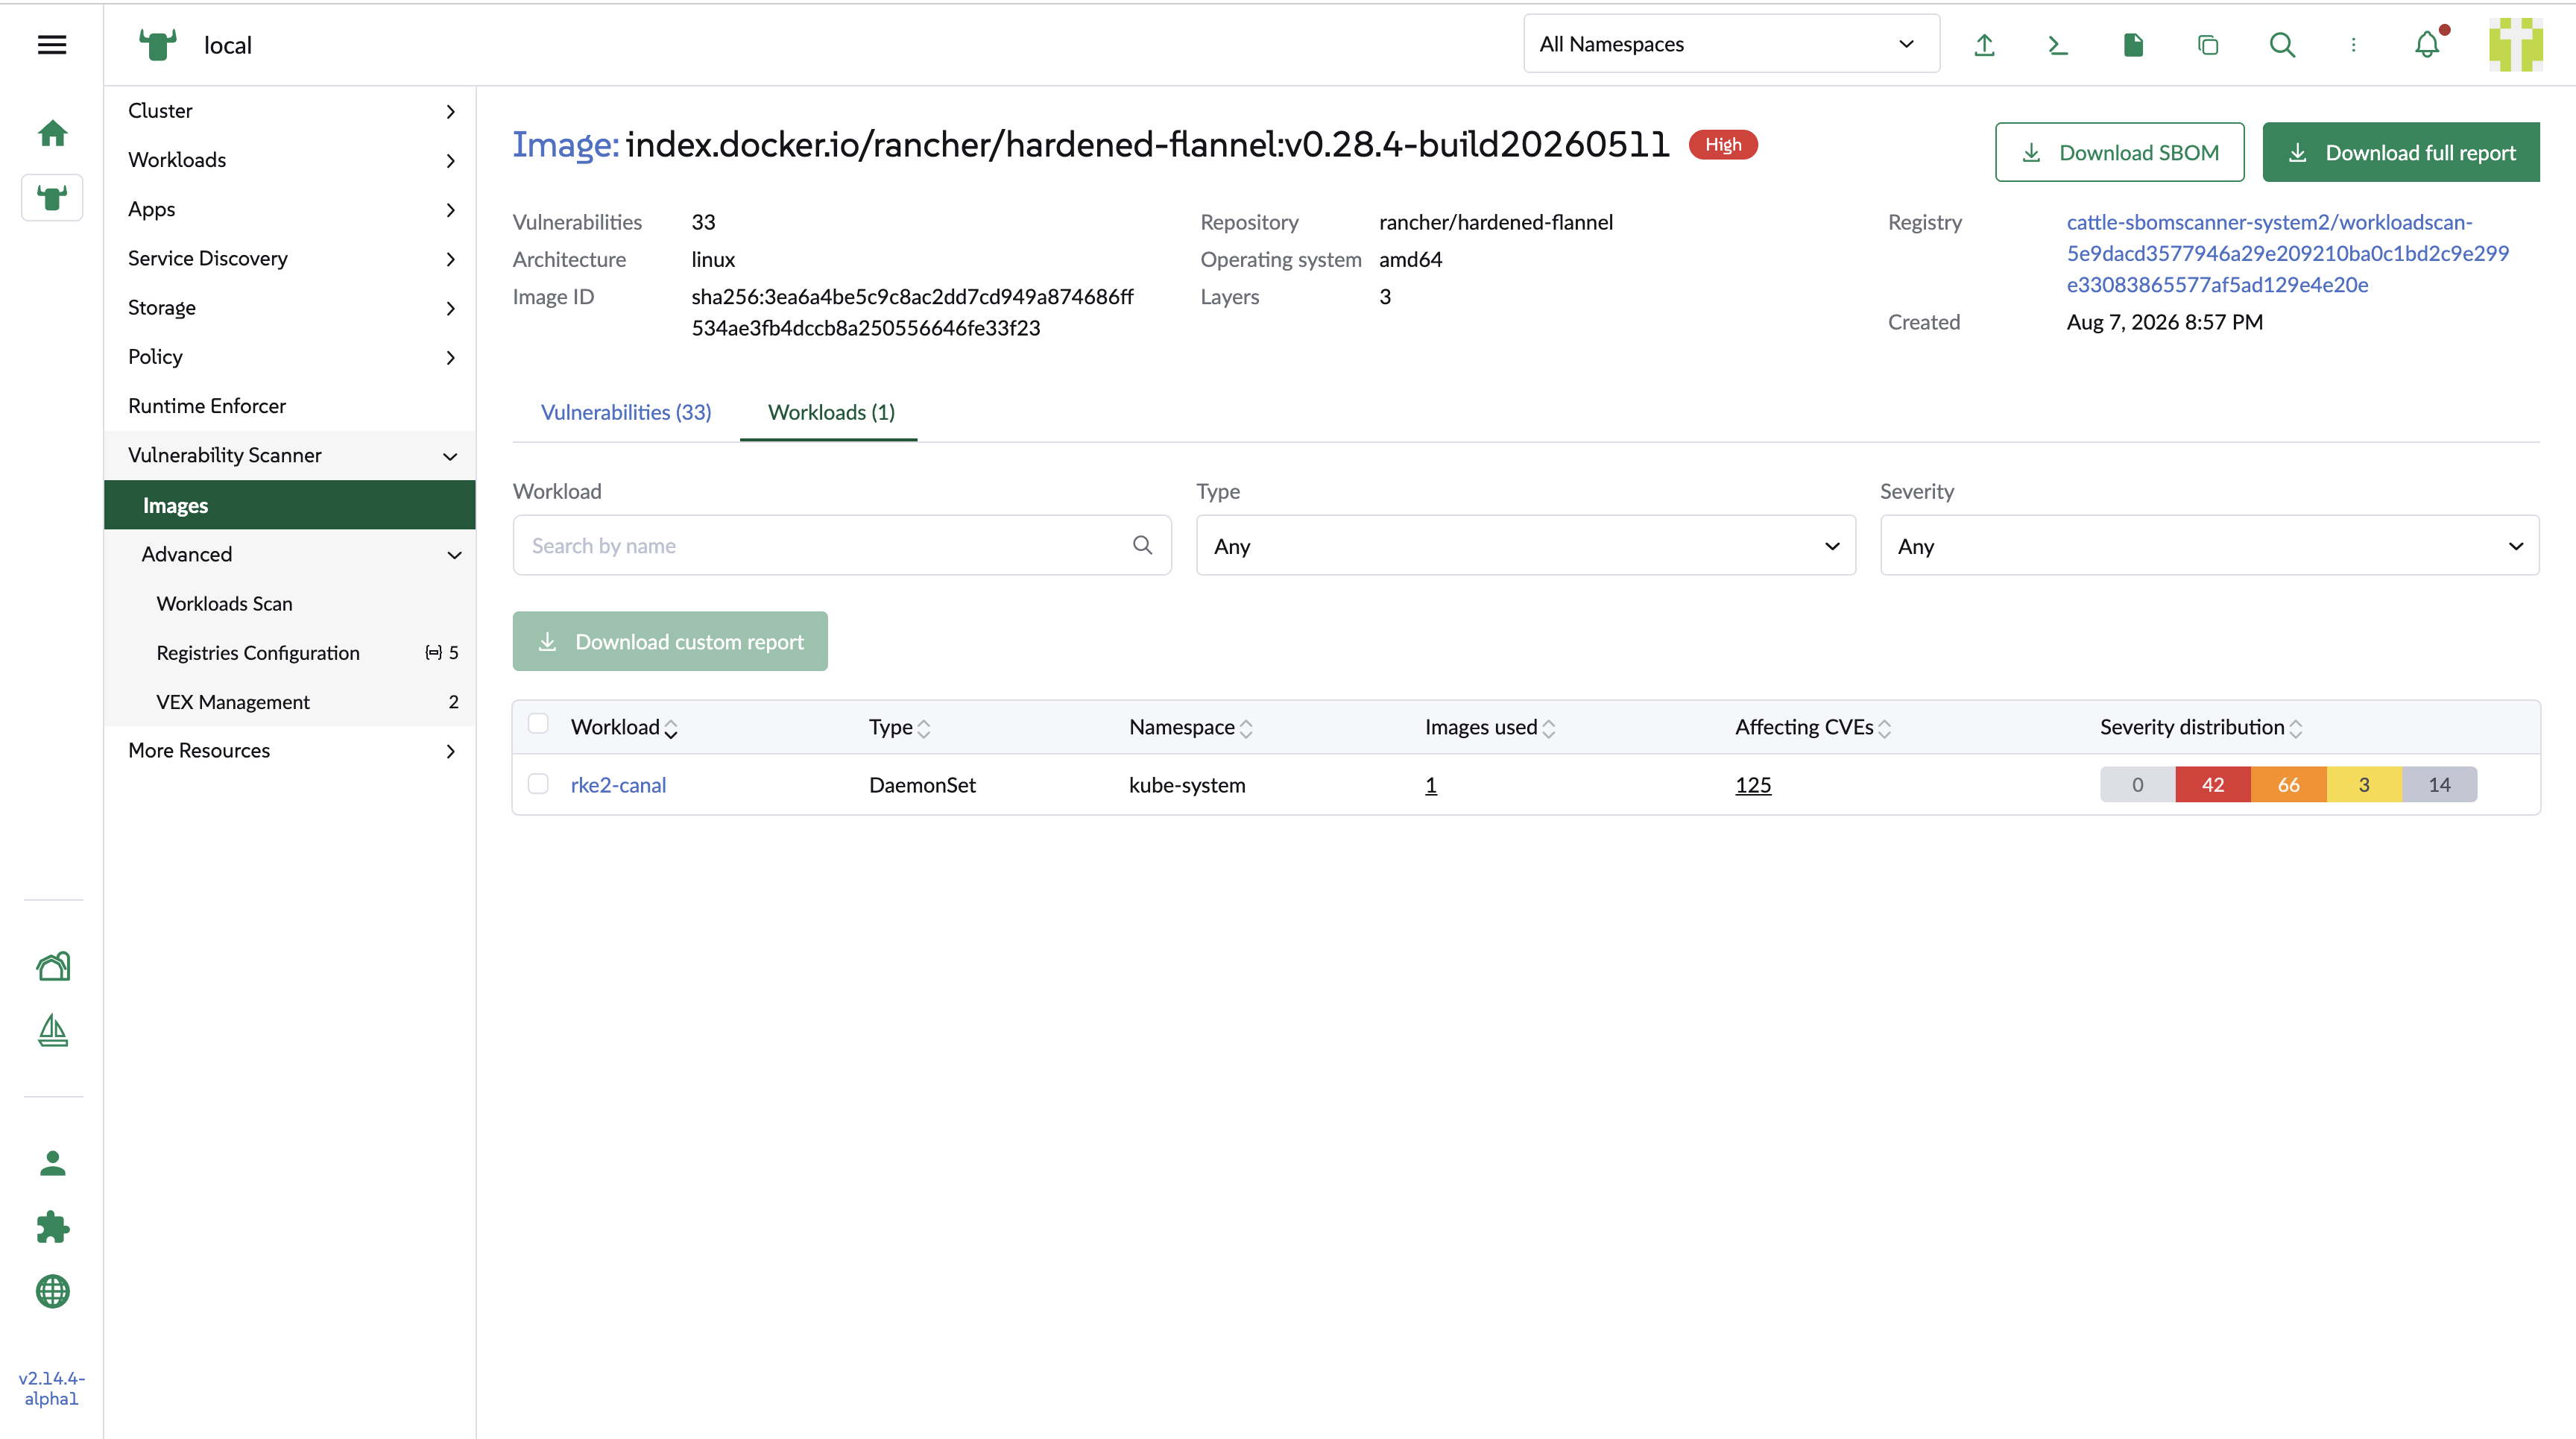Click the Download SBOM button
This screenshot has width=2576, height=1439.
pos(2119,152)
